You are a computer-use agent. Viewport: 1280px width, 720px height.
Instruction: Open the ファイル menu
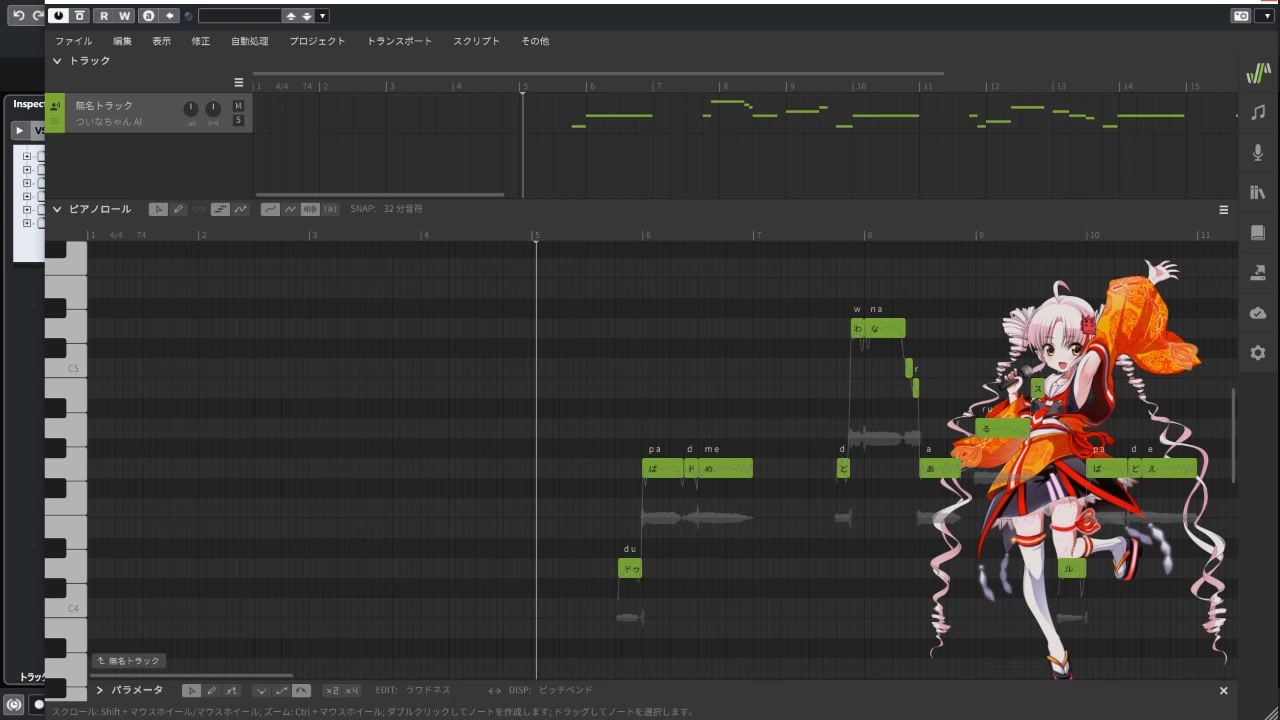[73, 41]
